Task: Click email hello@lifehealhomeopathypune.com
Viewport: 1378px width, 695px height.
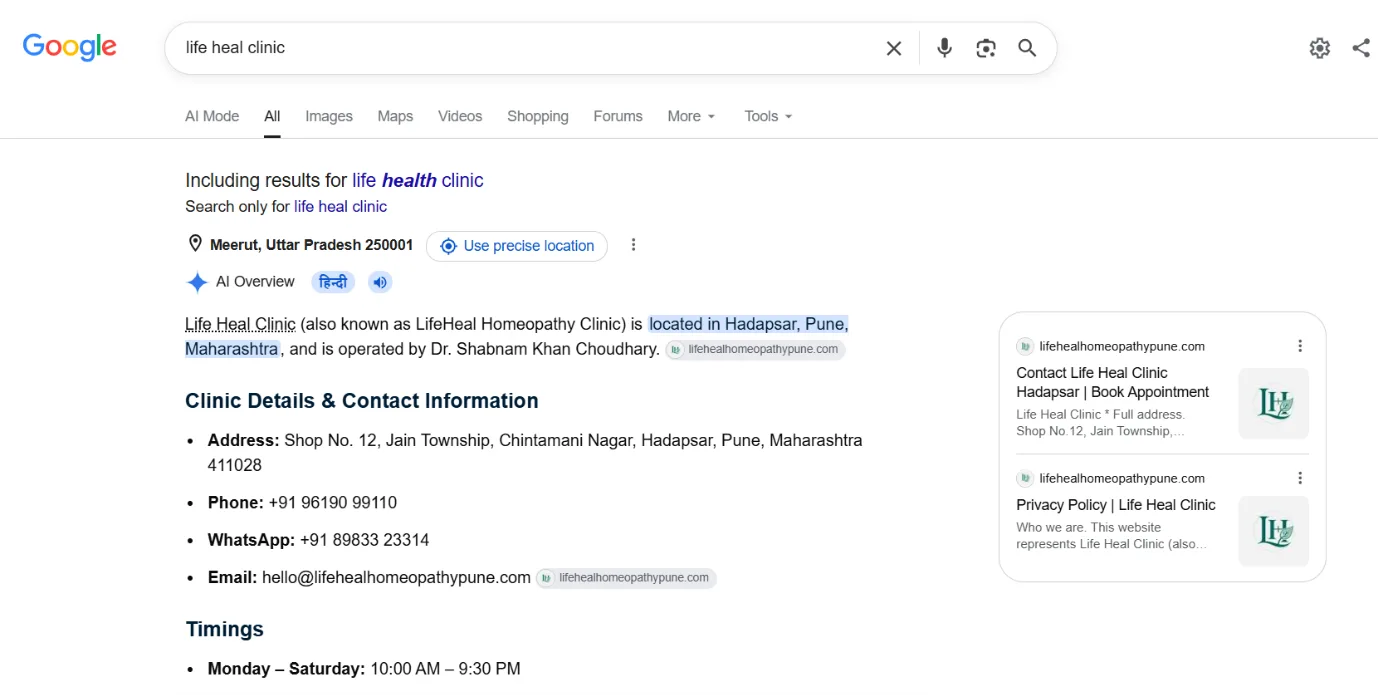Action: pyautogui.click(x=396, y=577)
